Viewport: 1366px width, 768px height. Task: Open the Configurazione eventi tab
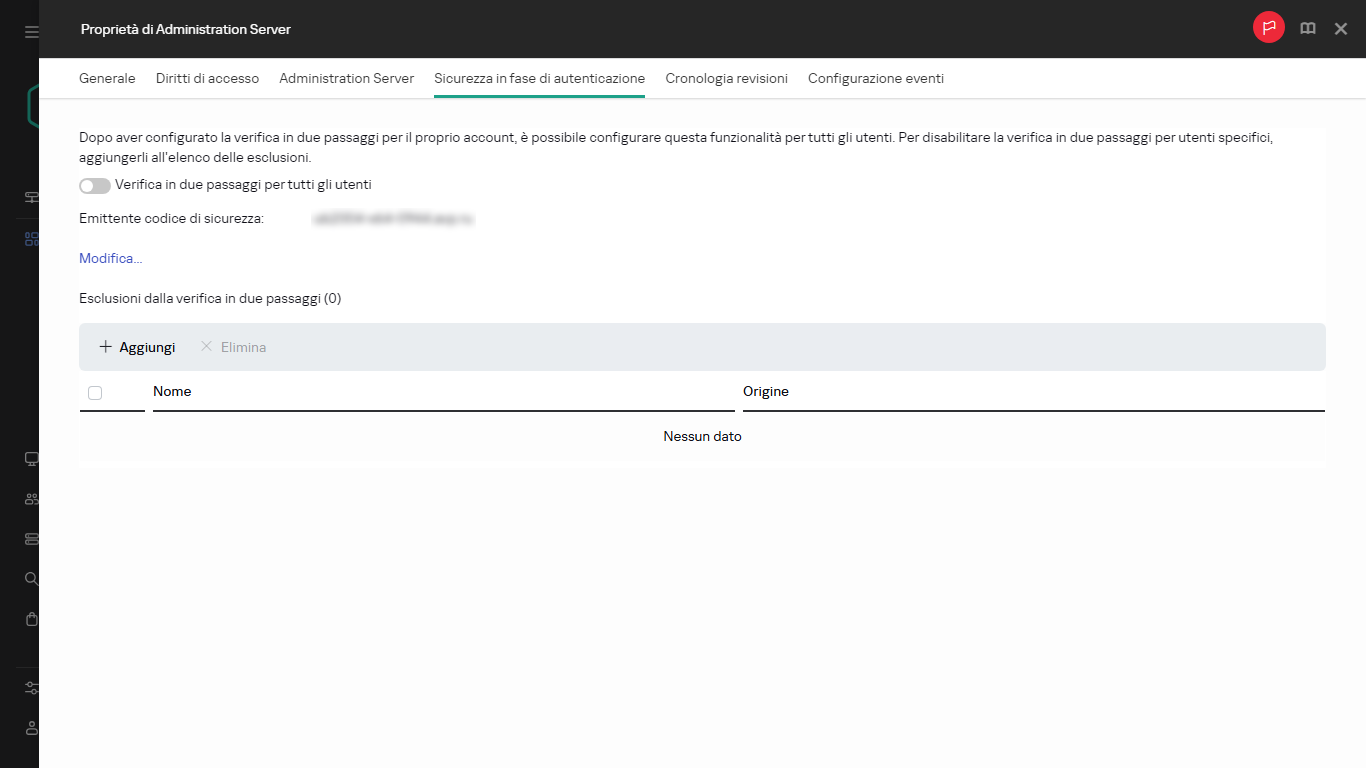875,78
